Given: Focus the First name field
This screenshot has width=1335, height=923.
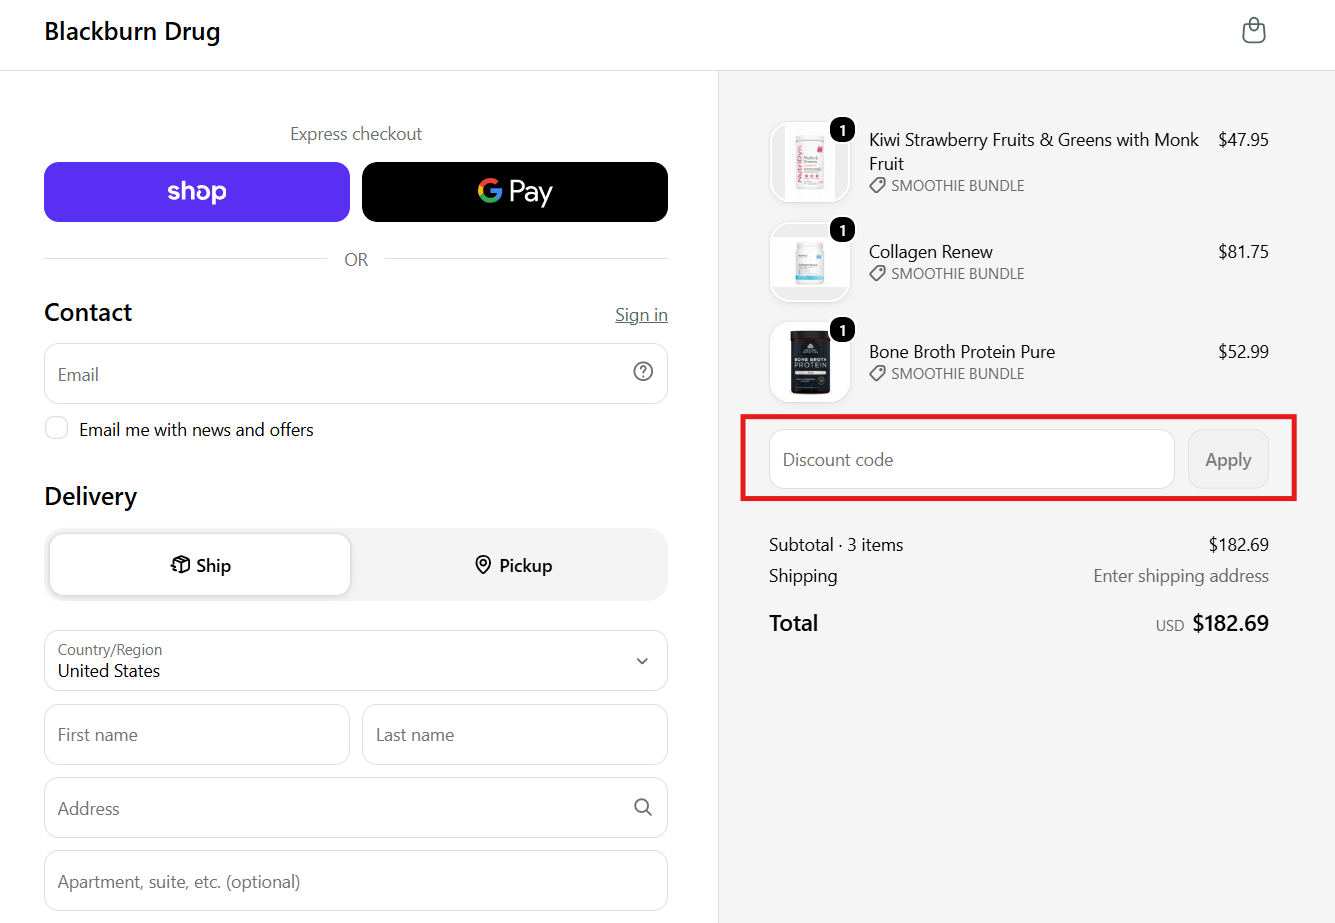Looking at the screenshot, I should pyautogui.click(x=197, y=734).
